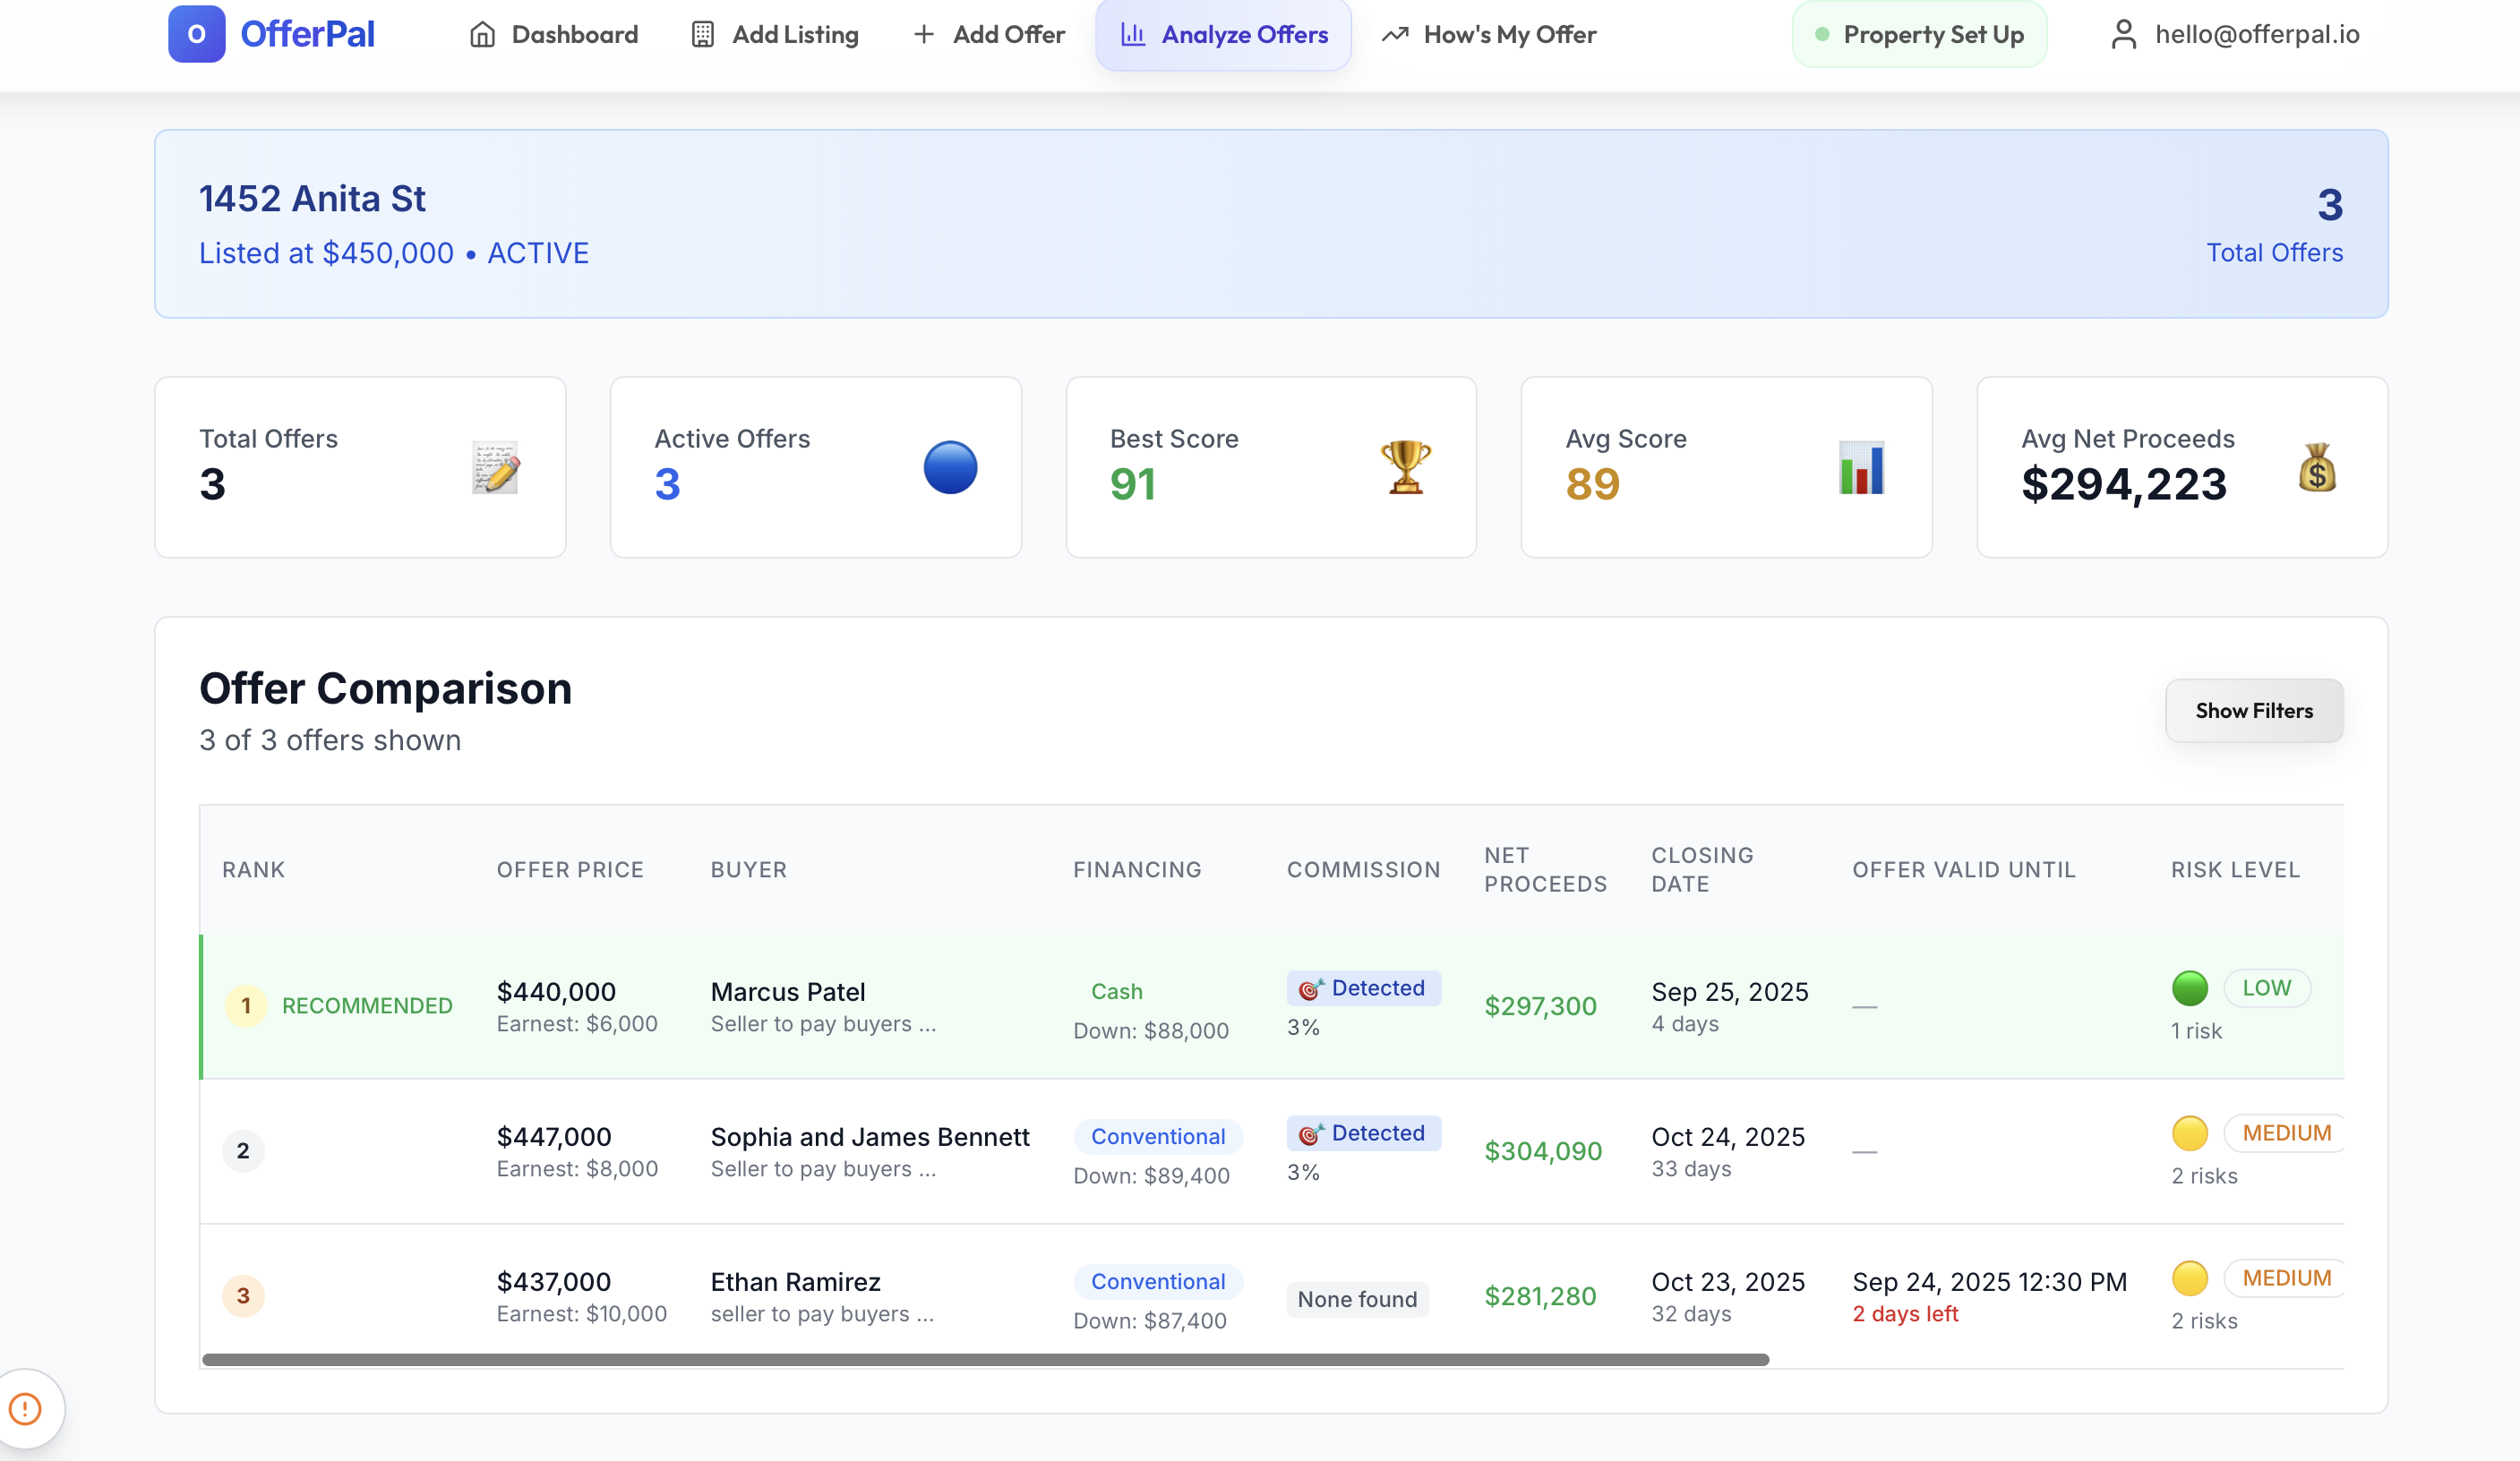2520x1461 pixels.
Task: Click the OfferPal logo icon
Action: point(196,34)
